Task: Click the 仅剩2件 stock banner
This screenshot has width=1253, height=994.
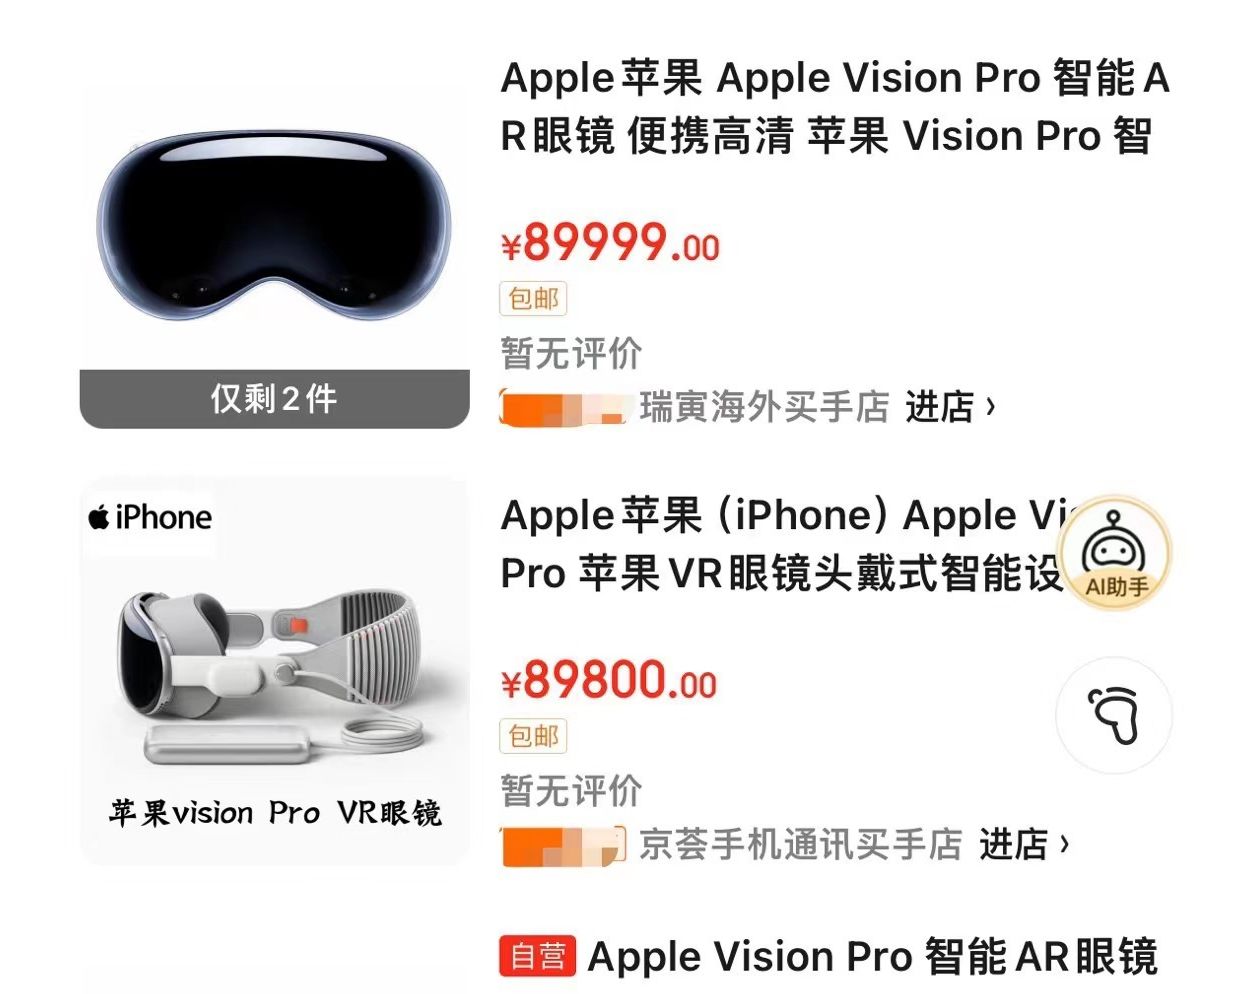Action: coord(275,399)
